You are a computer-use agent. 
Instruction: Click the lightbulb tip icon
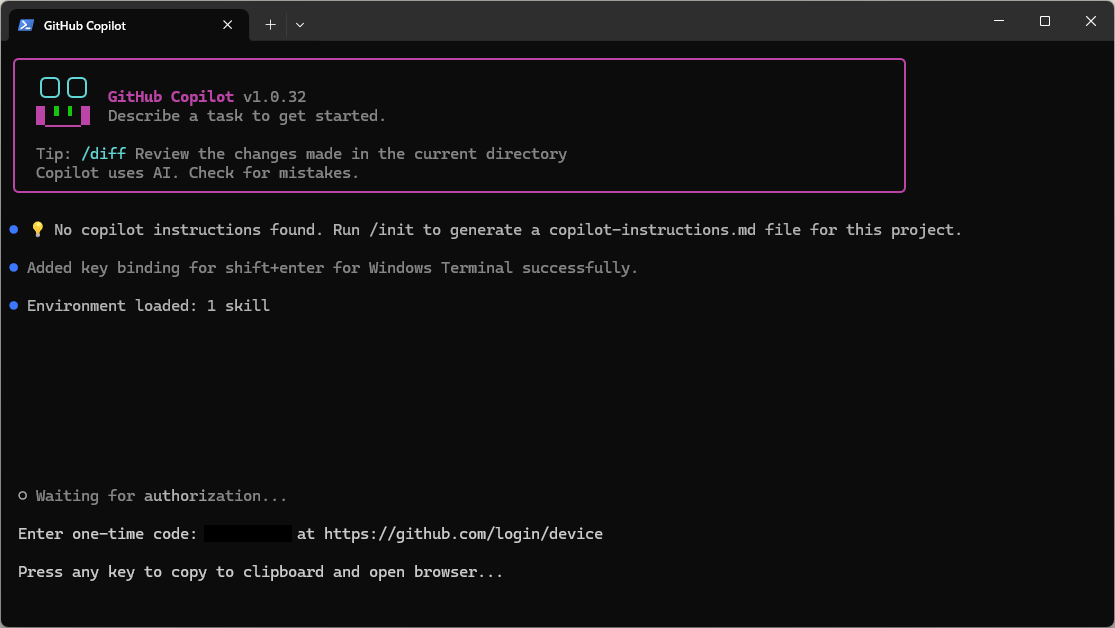coord(38,230)
